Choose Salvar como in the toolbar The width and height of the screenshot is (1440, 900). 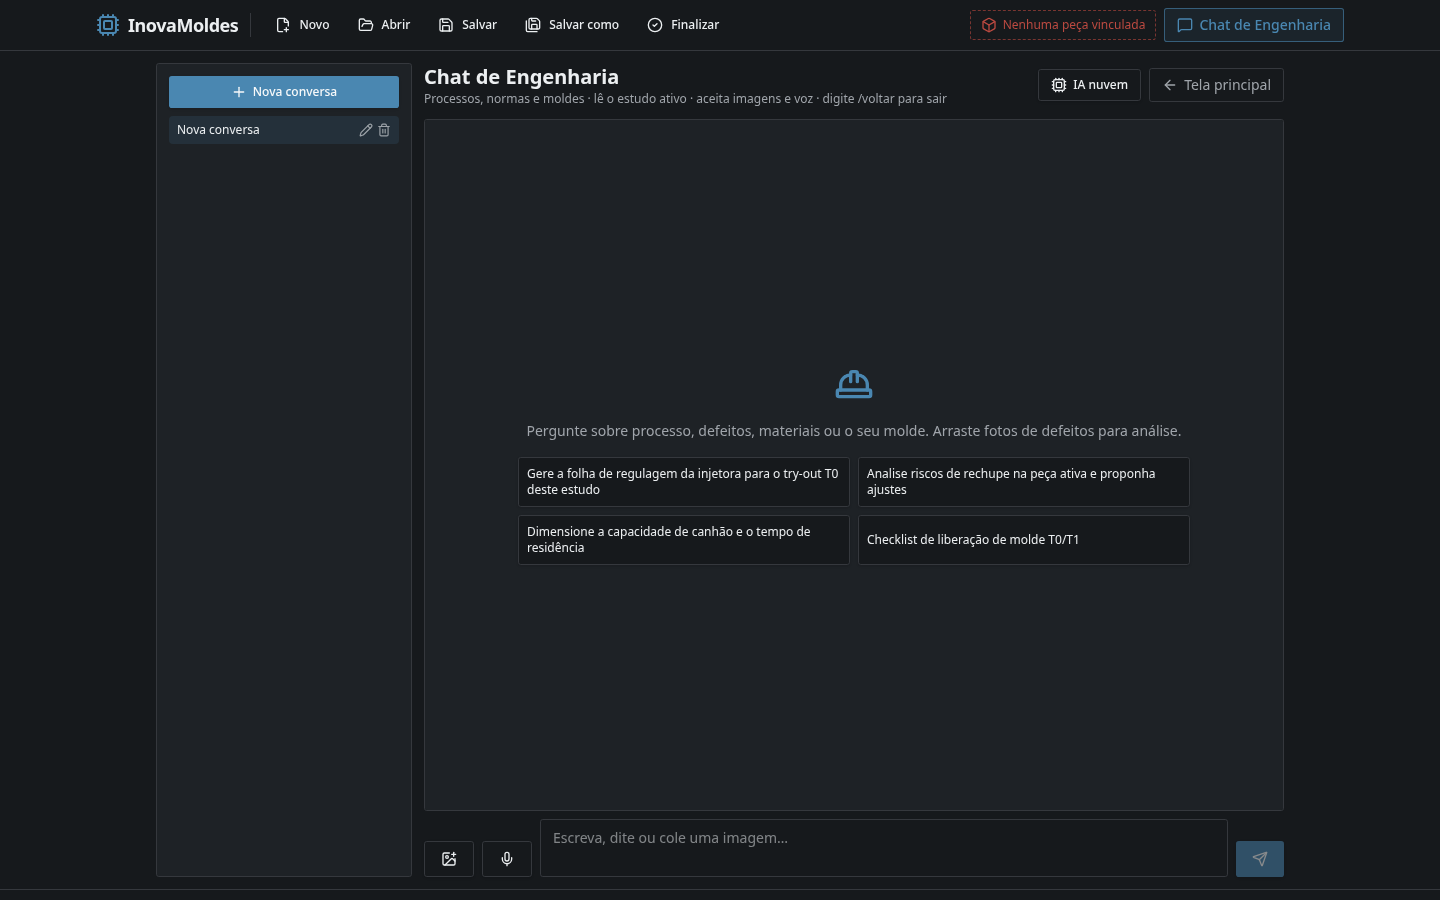572,25
